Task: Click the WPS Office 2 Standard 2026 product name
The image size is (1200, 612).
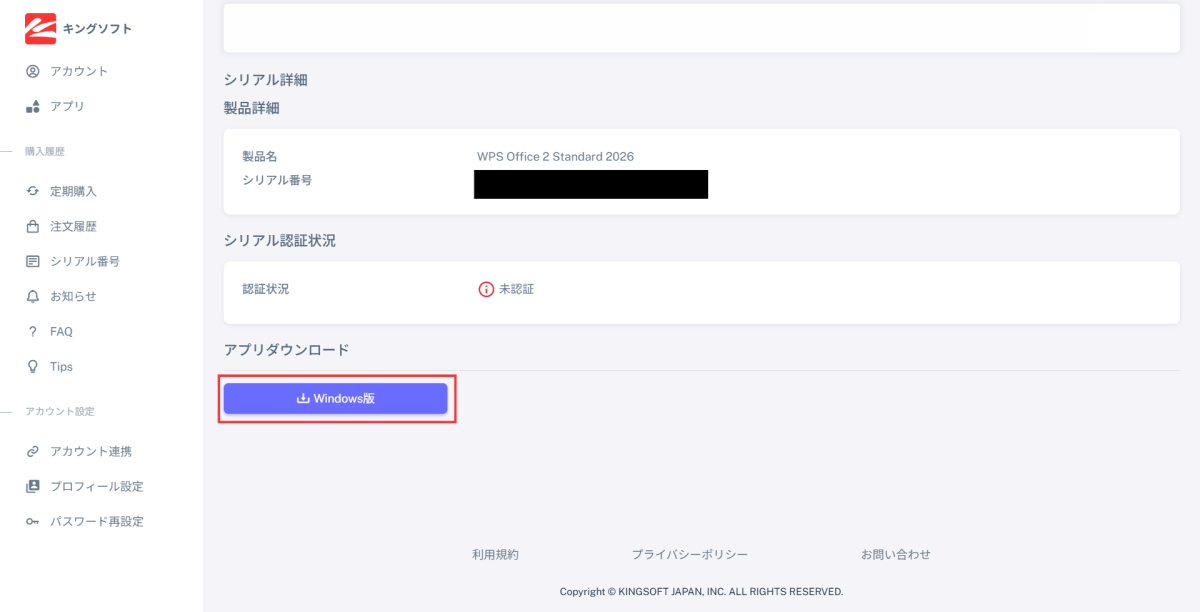Action: (555, 156)
